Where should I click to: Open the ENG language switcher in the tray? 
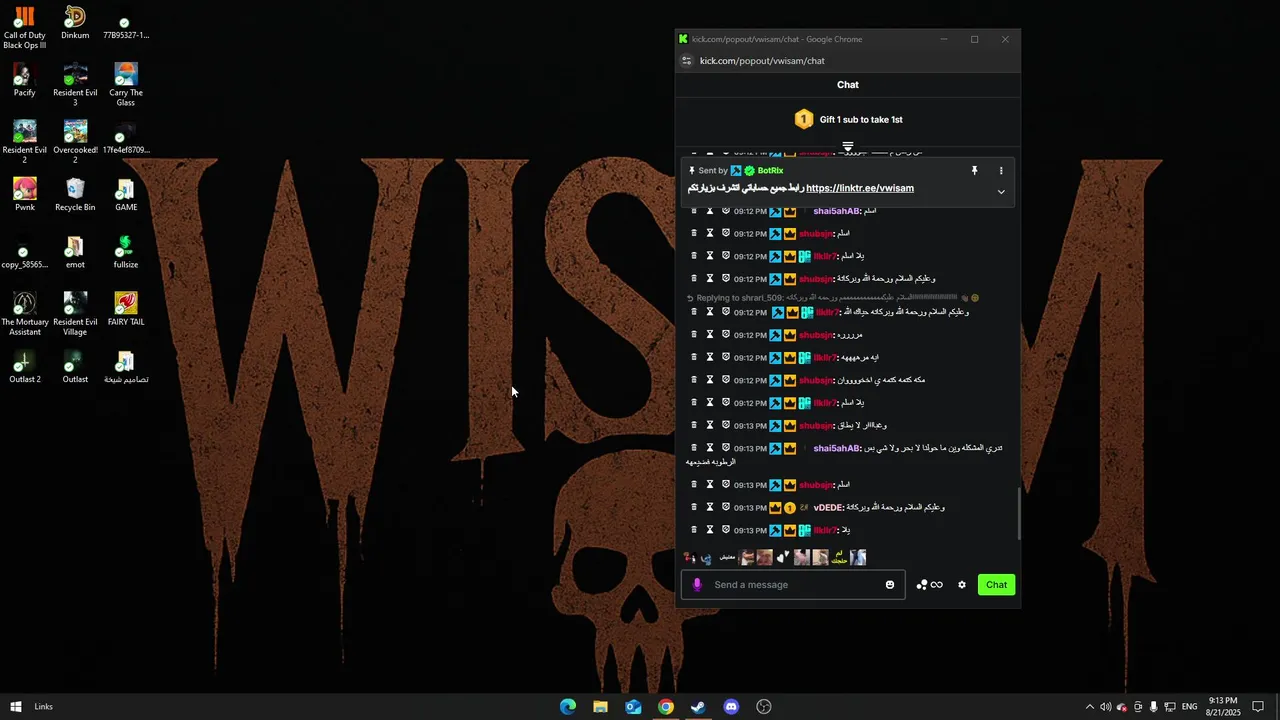[1189, 707]
